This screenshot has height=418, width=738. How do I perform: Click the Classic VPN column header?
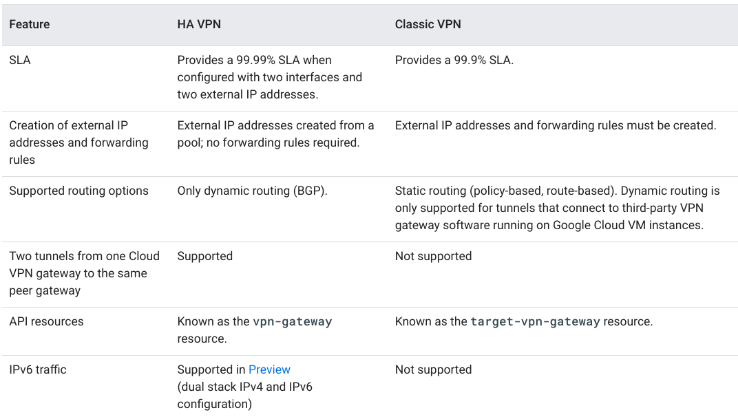coord(428,24)
